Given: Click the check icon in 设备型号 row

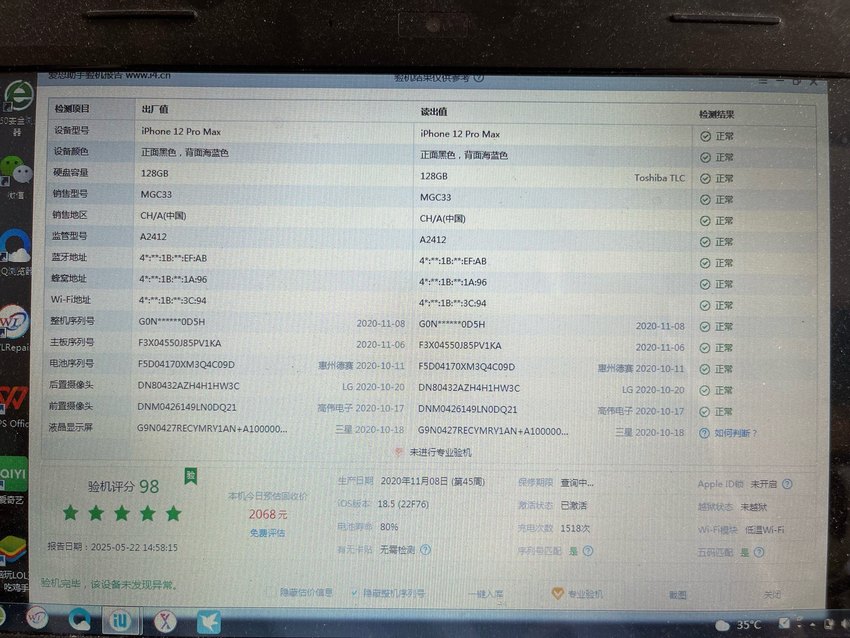Looking at the screenshot, I should tap(705, 136).
